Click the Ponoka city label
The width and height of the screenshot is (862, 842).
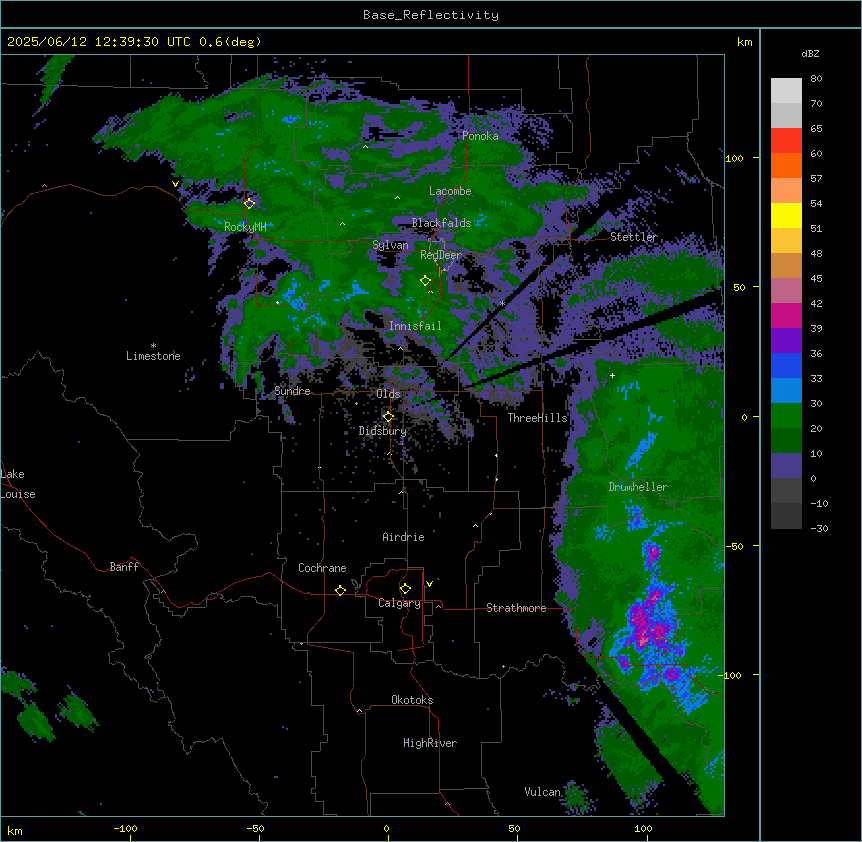(x=480, y=136)
